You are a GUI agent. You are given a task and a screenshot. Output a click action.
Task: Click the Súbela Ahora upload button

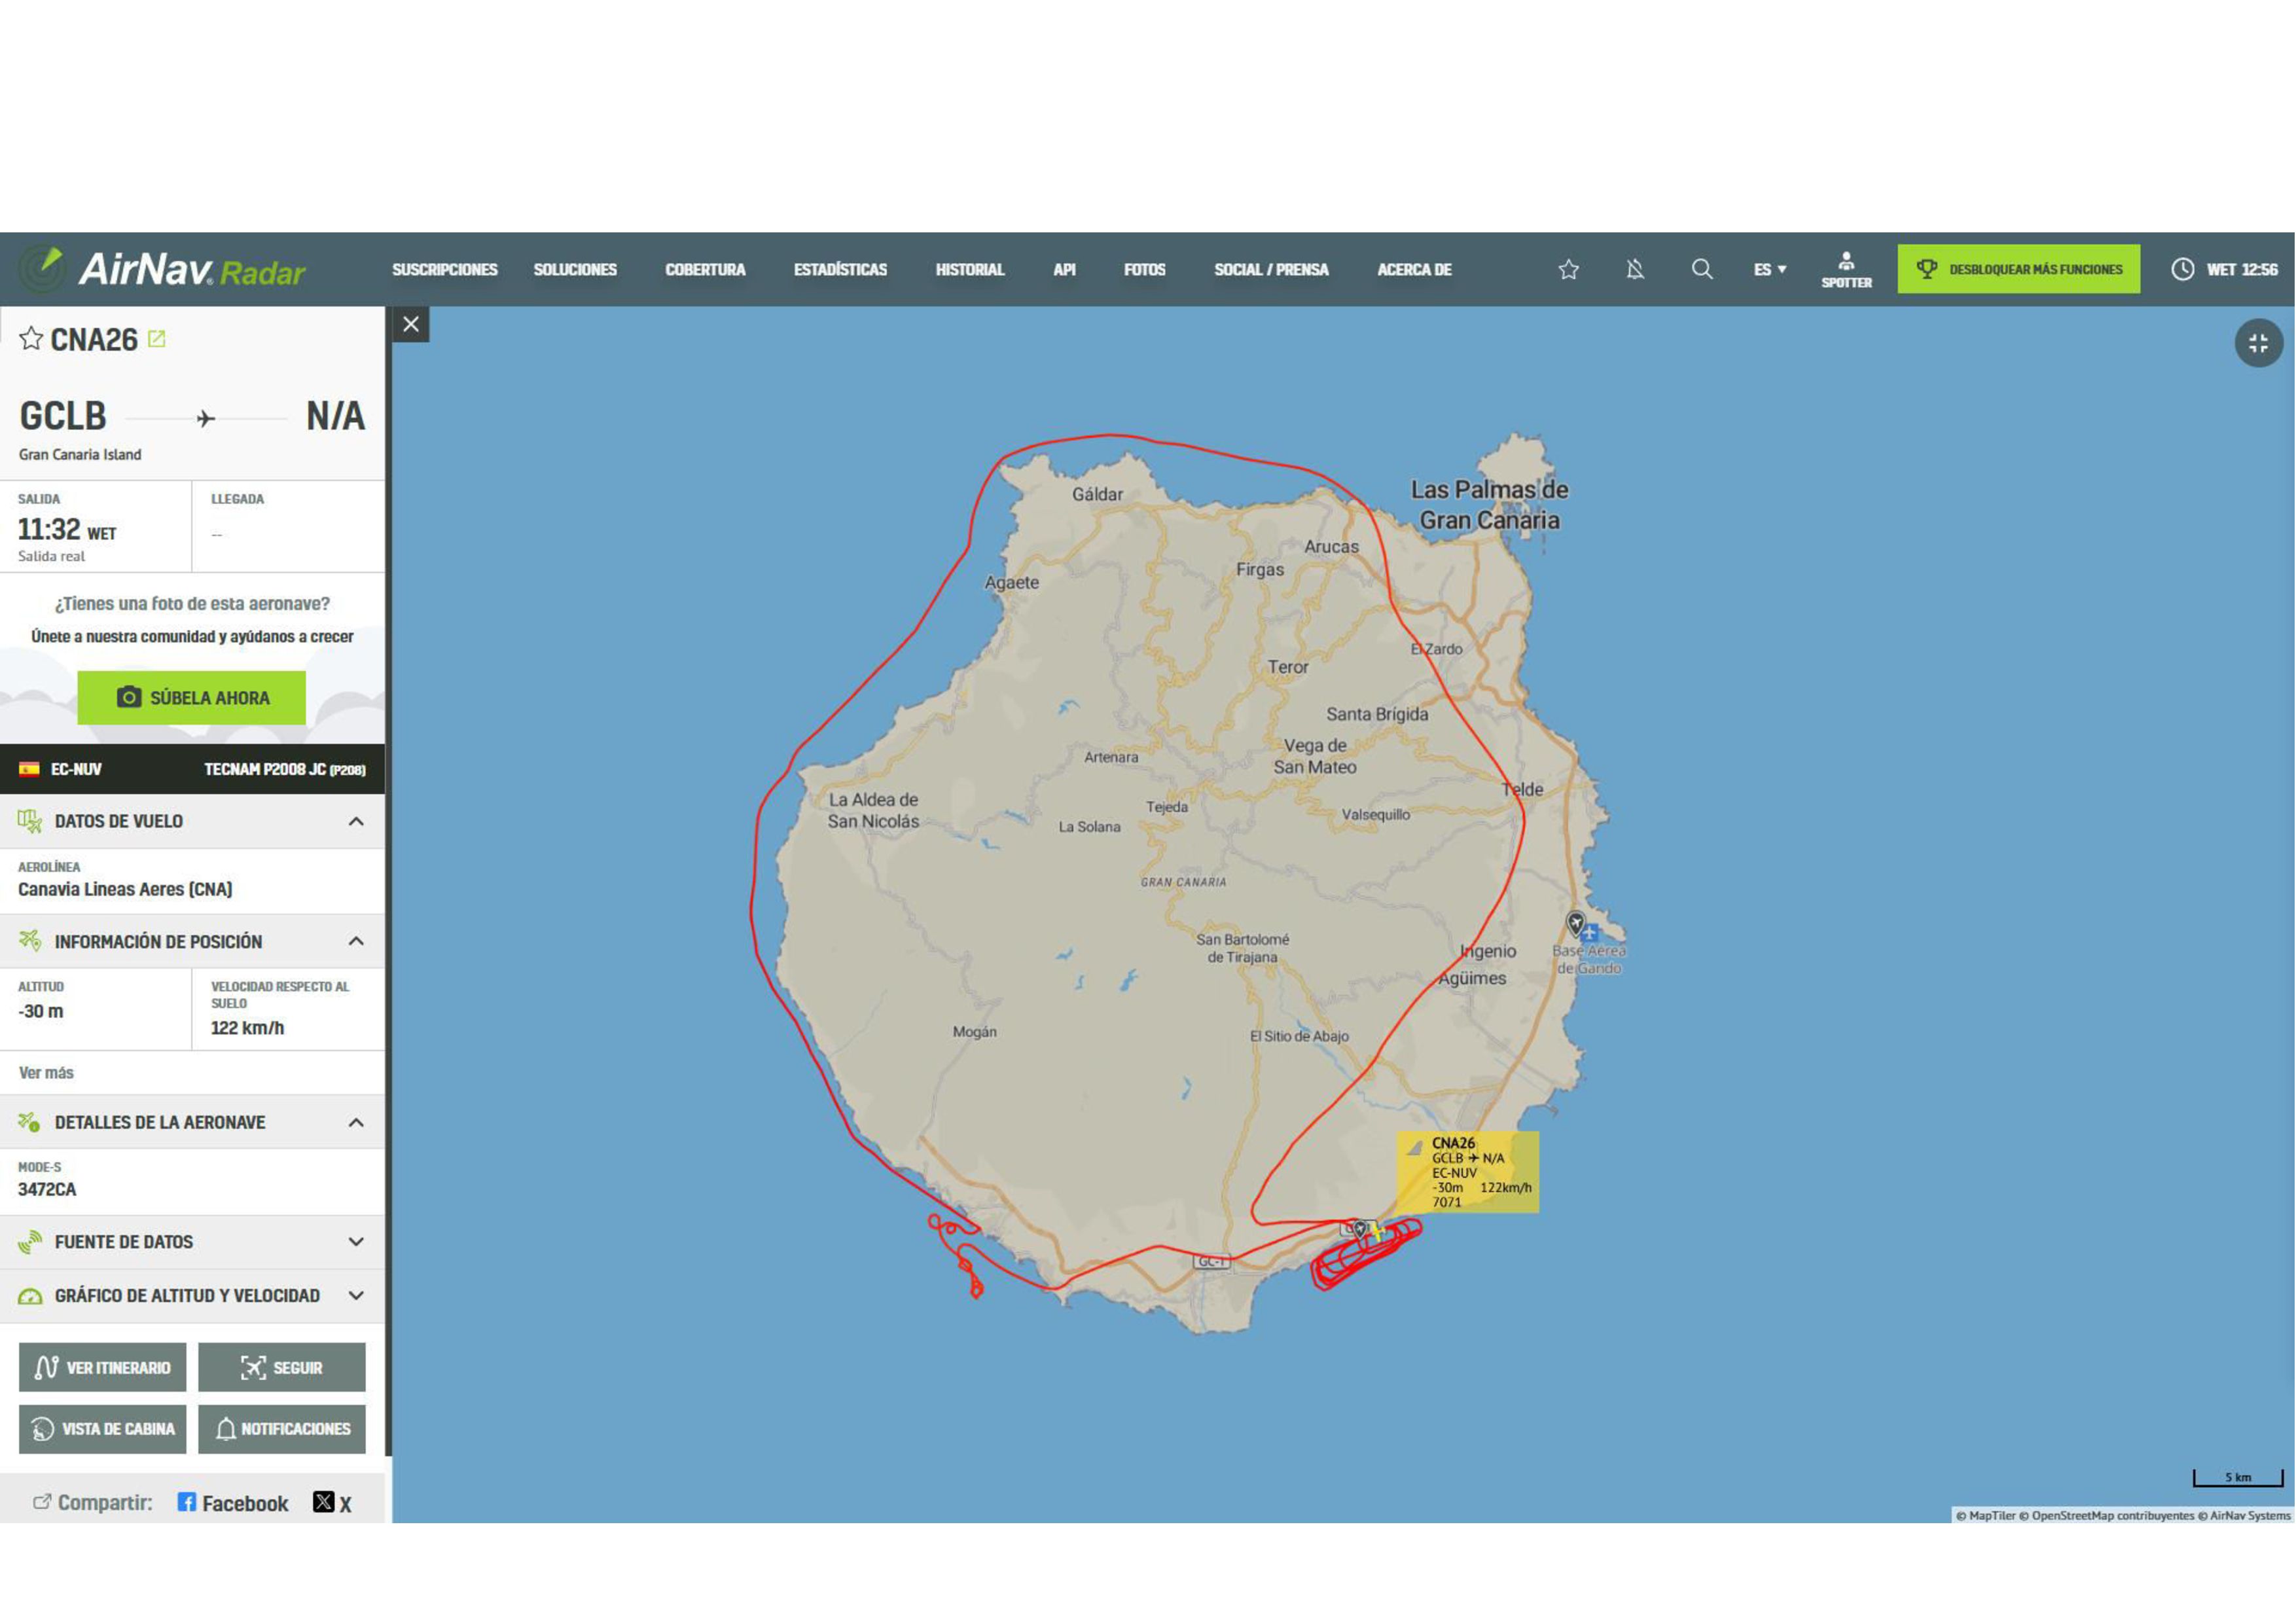point(191,697)
